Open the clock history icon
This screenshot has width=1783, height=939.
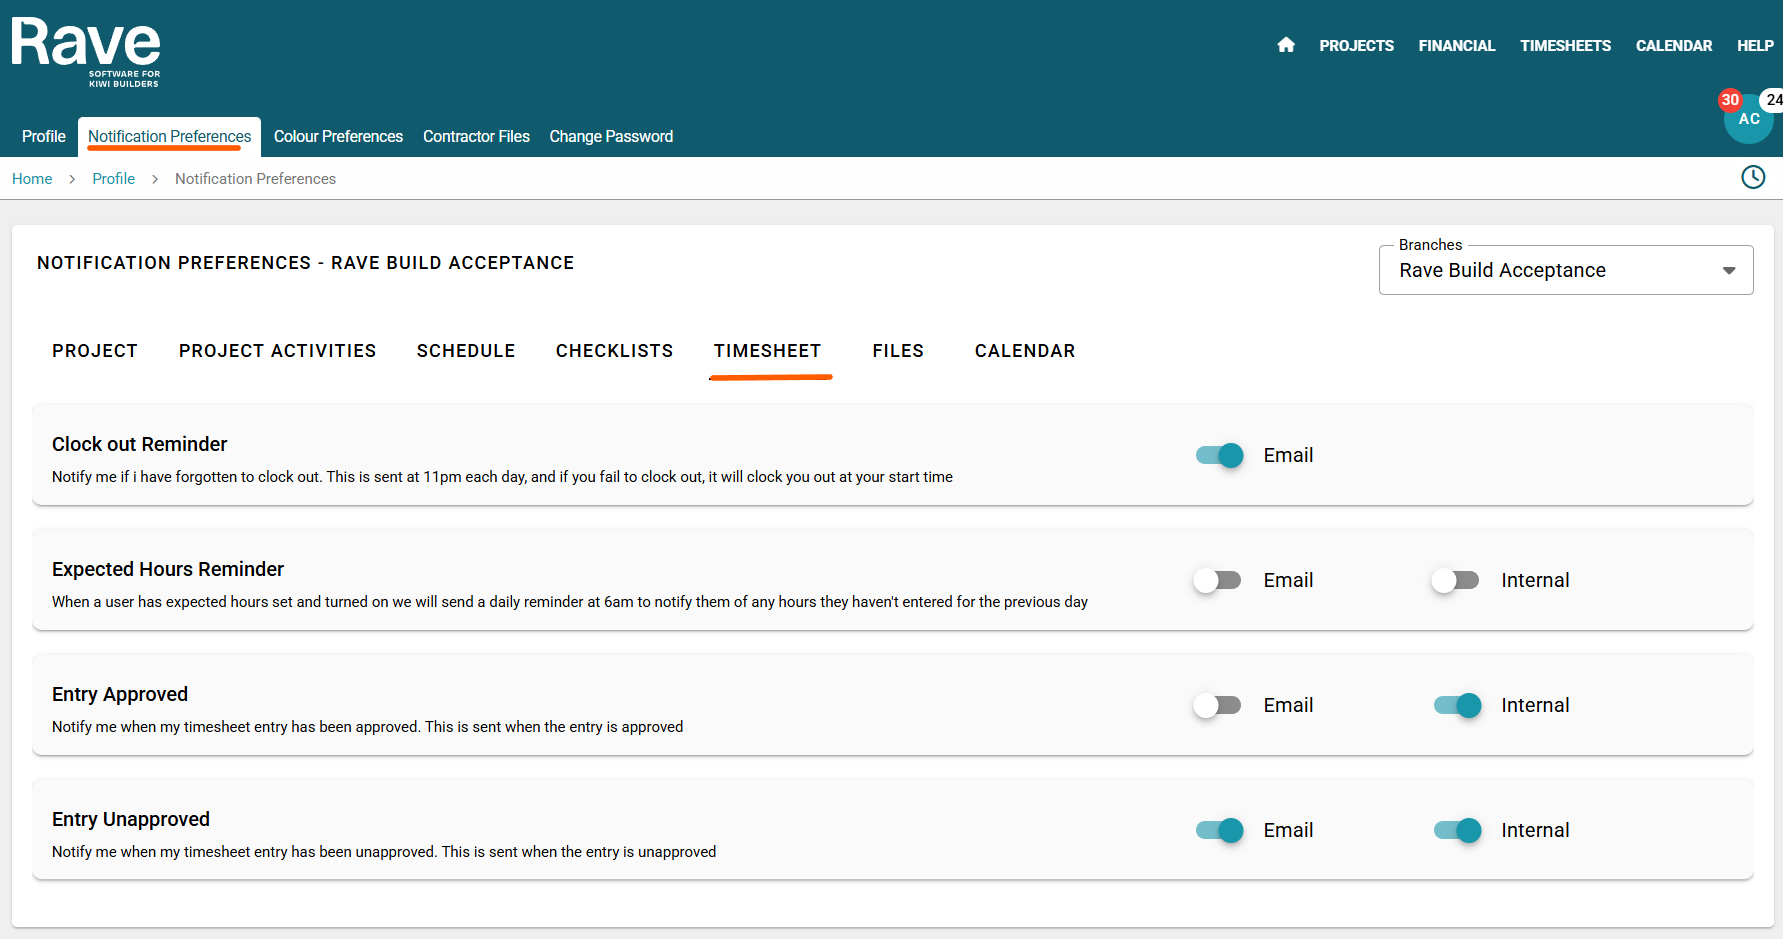1753,178
